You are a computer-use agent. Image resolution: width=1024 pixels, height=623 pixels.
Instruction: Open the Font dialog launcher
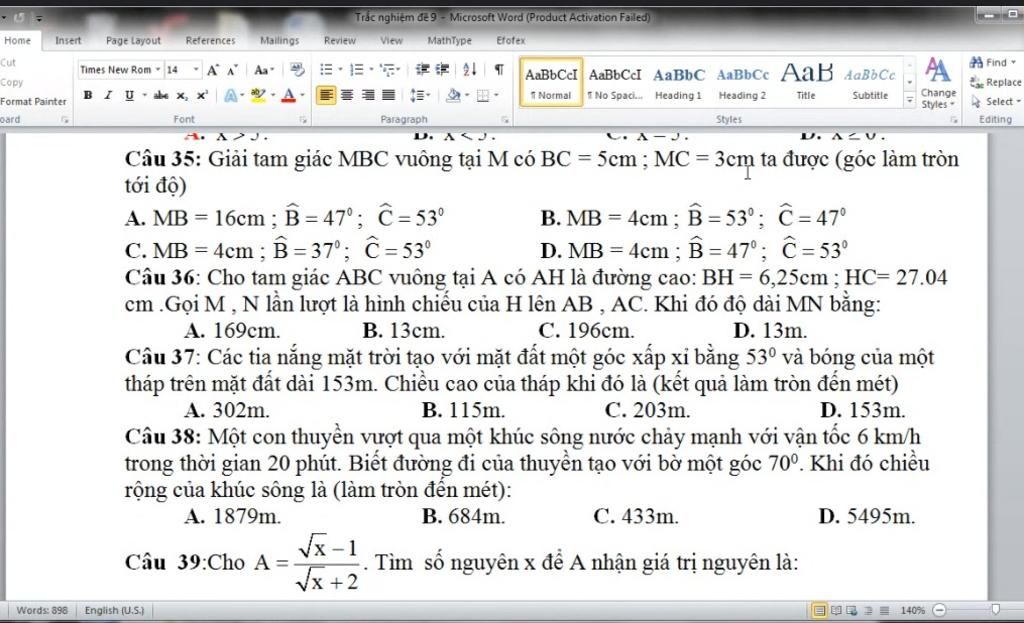303,120
